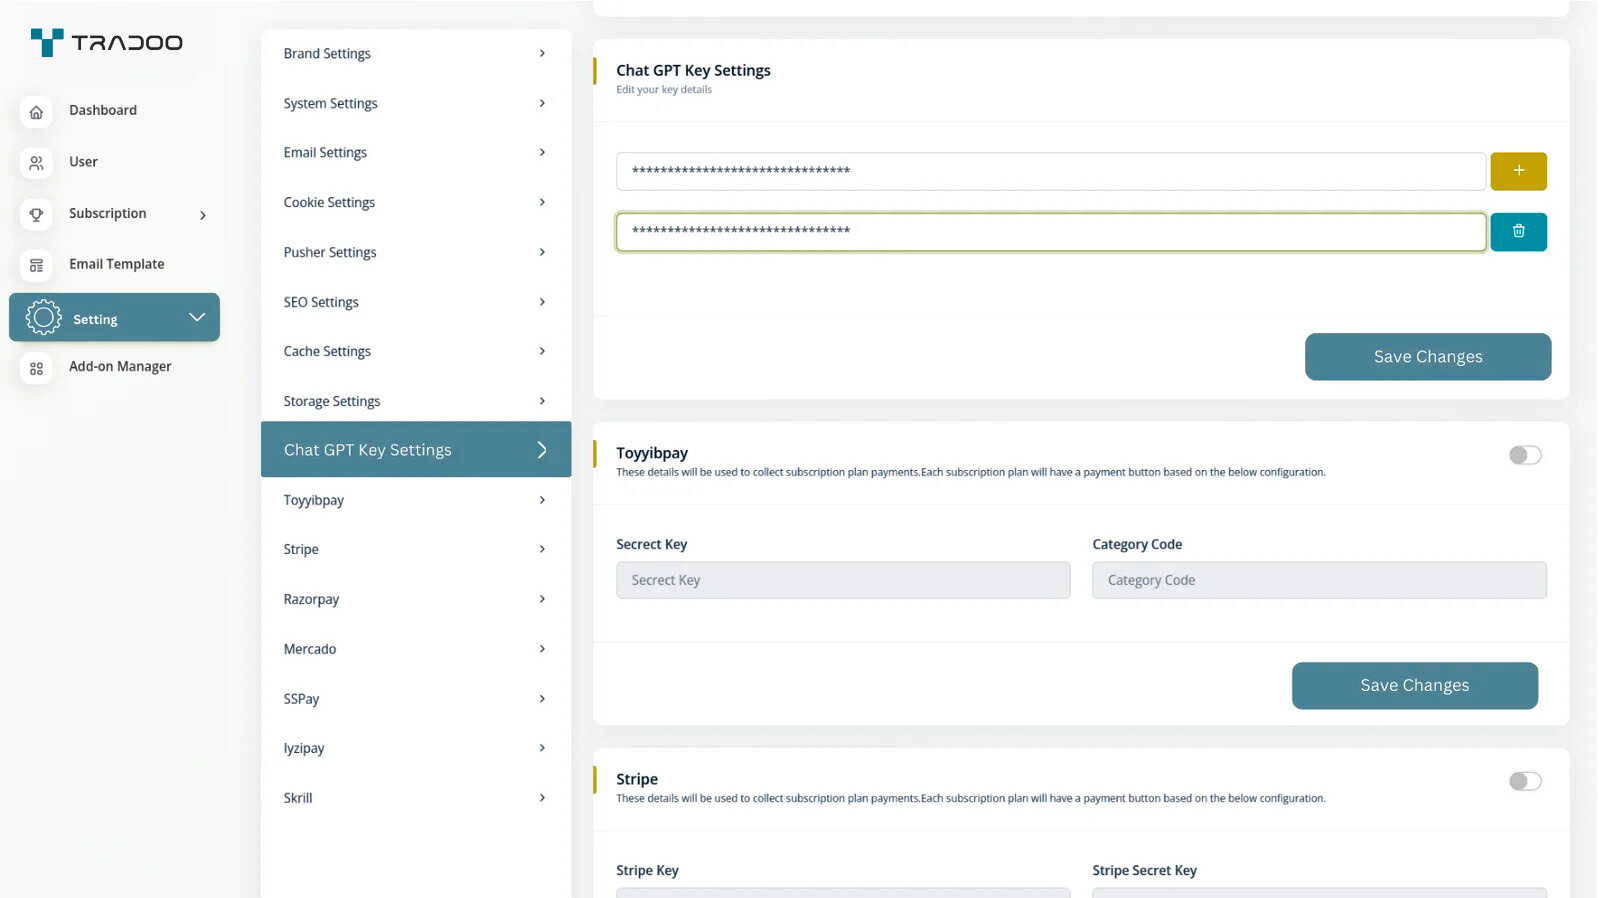Go to SEO Settings
Viewport: 1600px width, 898px height.
click(414, 302)
